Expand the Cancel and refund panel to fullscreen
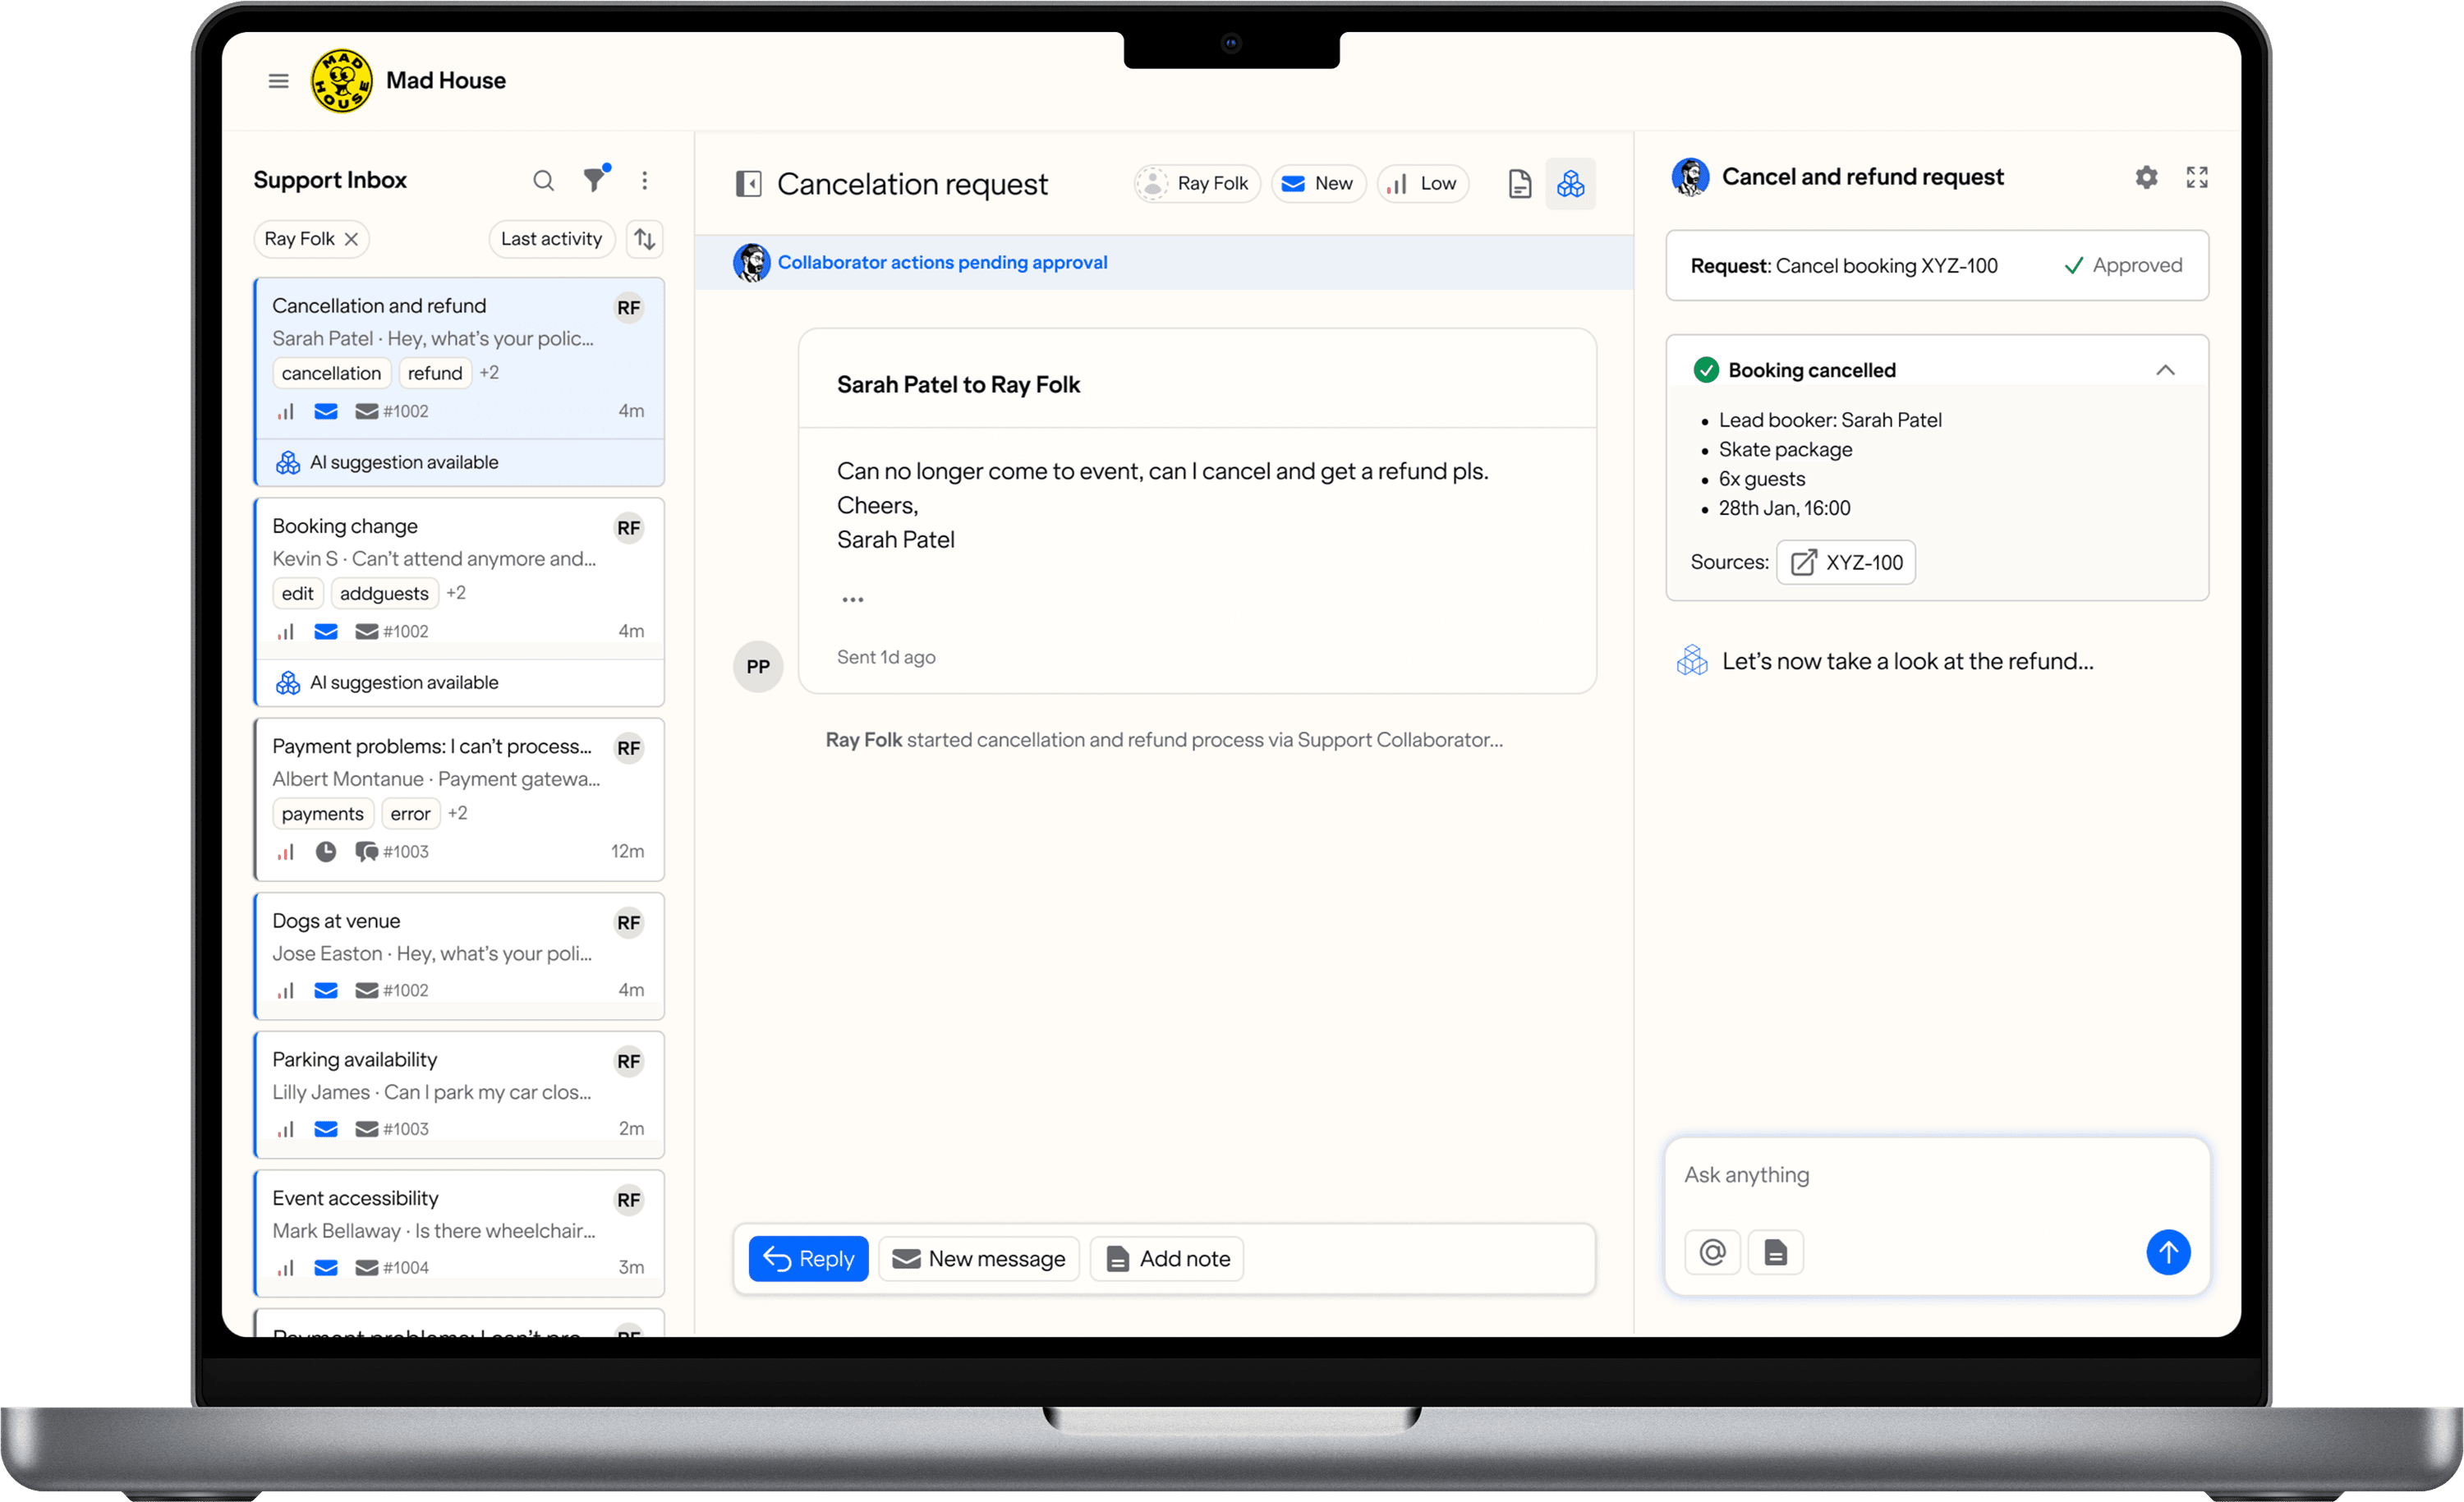Image resolution: width=2464 pixels, height=1502 pixels. (x=2197, y=177)
